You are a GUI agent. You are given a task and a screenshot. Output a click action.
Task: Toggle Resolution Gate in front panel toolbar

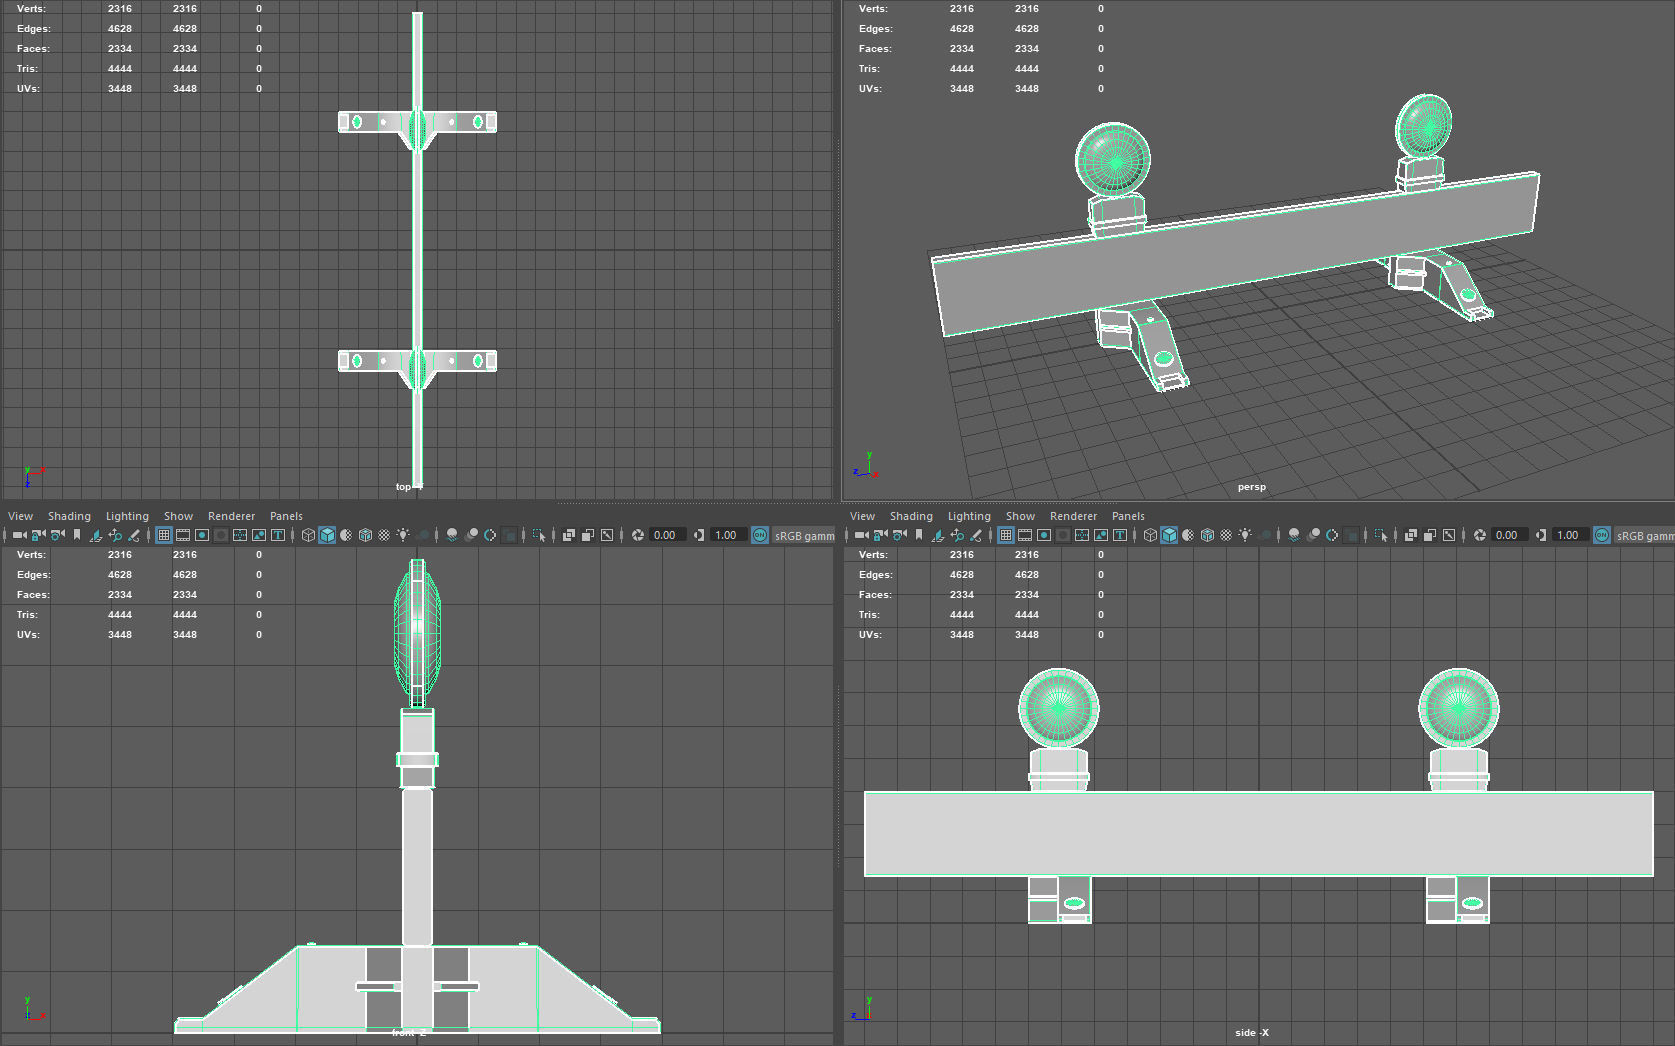click(202, 535)
